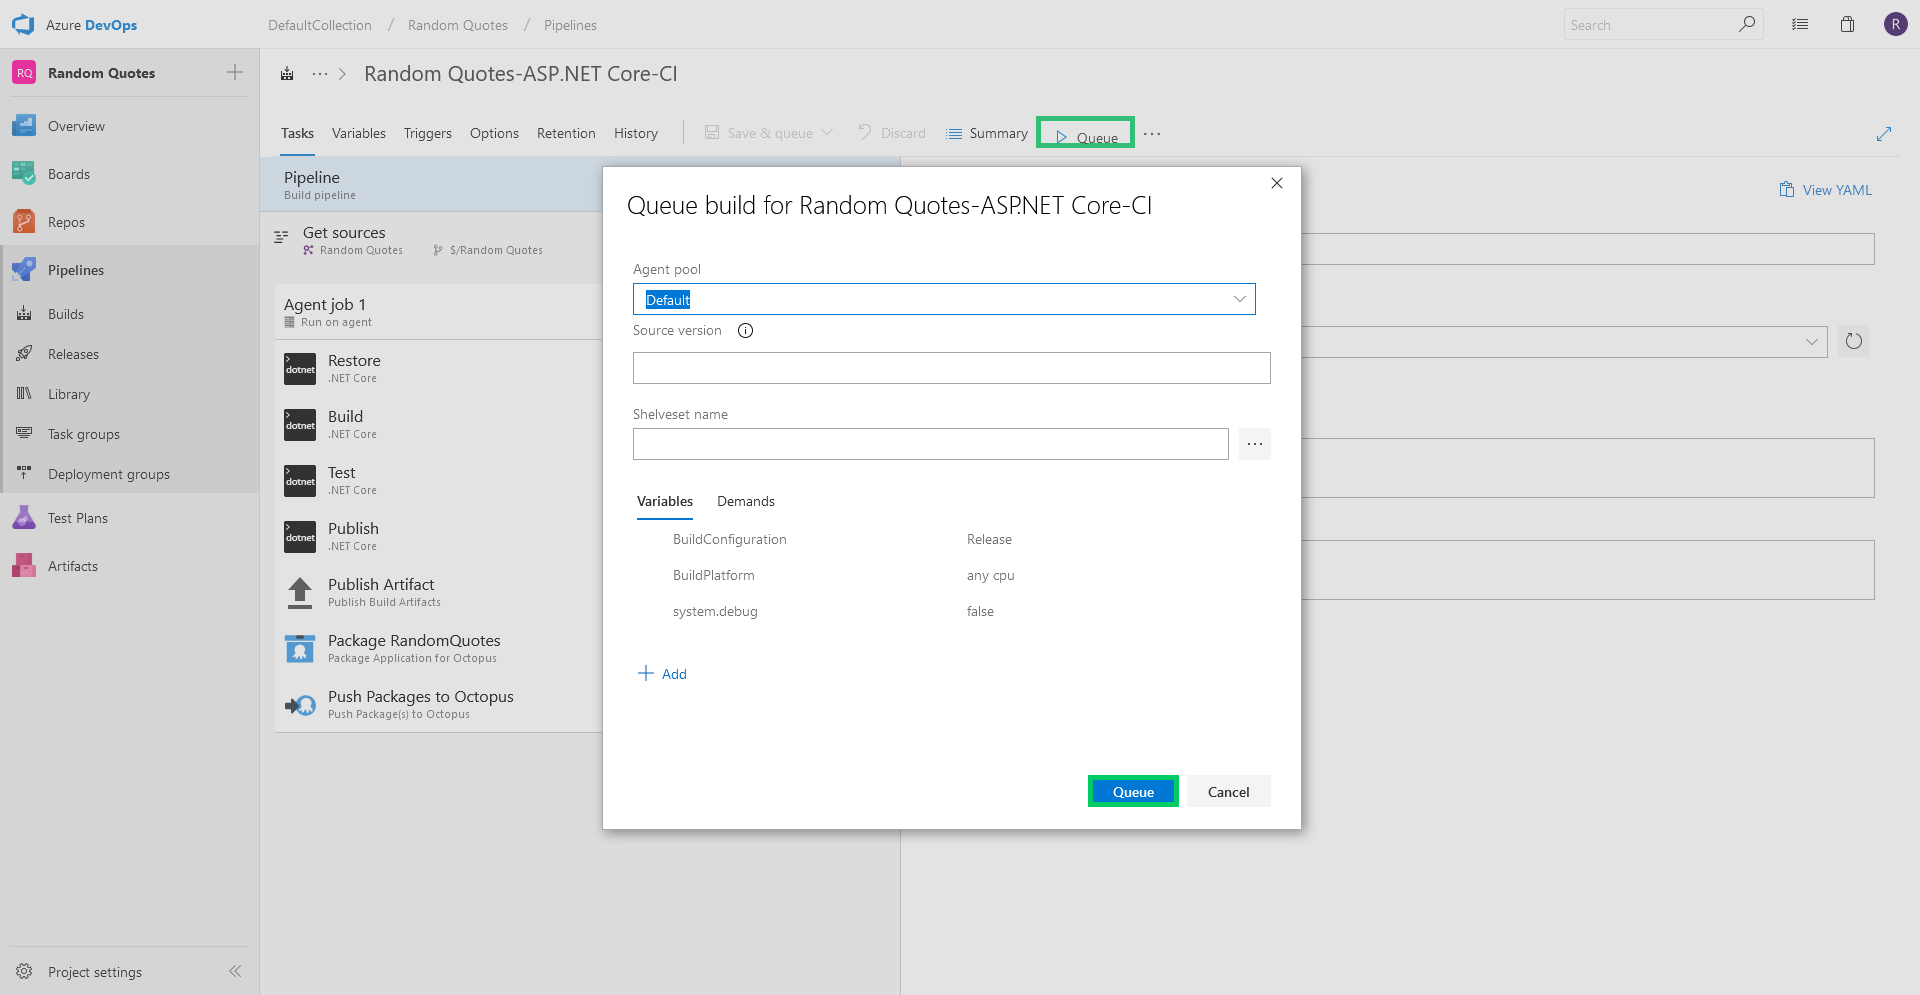
Task: Collapse the sidebar with double-chevron icon
Action: point(235,971)
